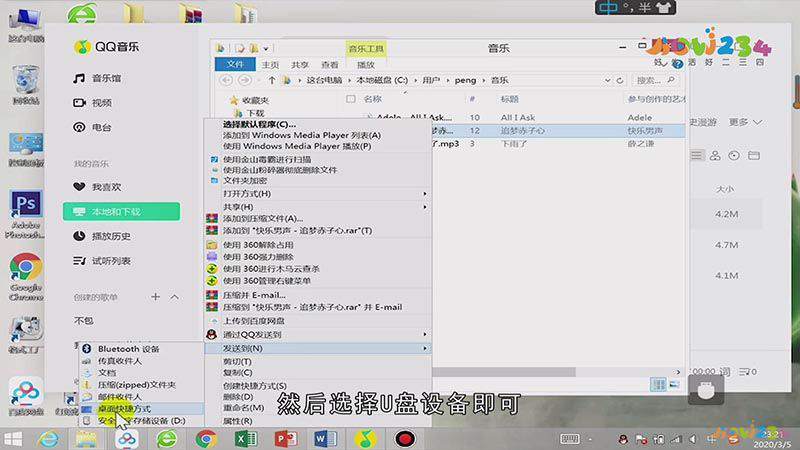The height and width of the screenshot is (450, 800).
Task: Choose 添加到 Windows Media Player 列表(A)
Action: [302, 135]
